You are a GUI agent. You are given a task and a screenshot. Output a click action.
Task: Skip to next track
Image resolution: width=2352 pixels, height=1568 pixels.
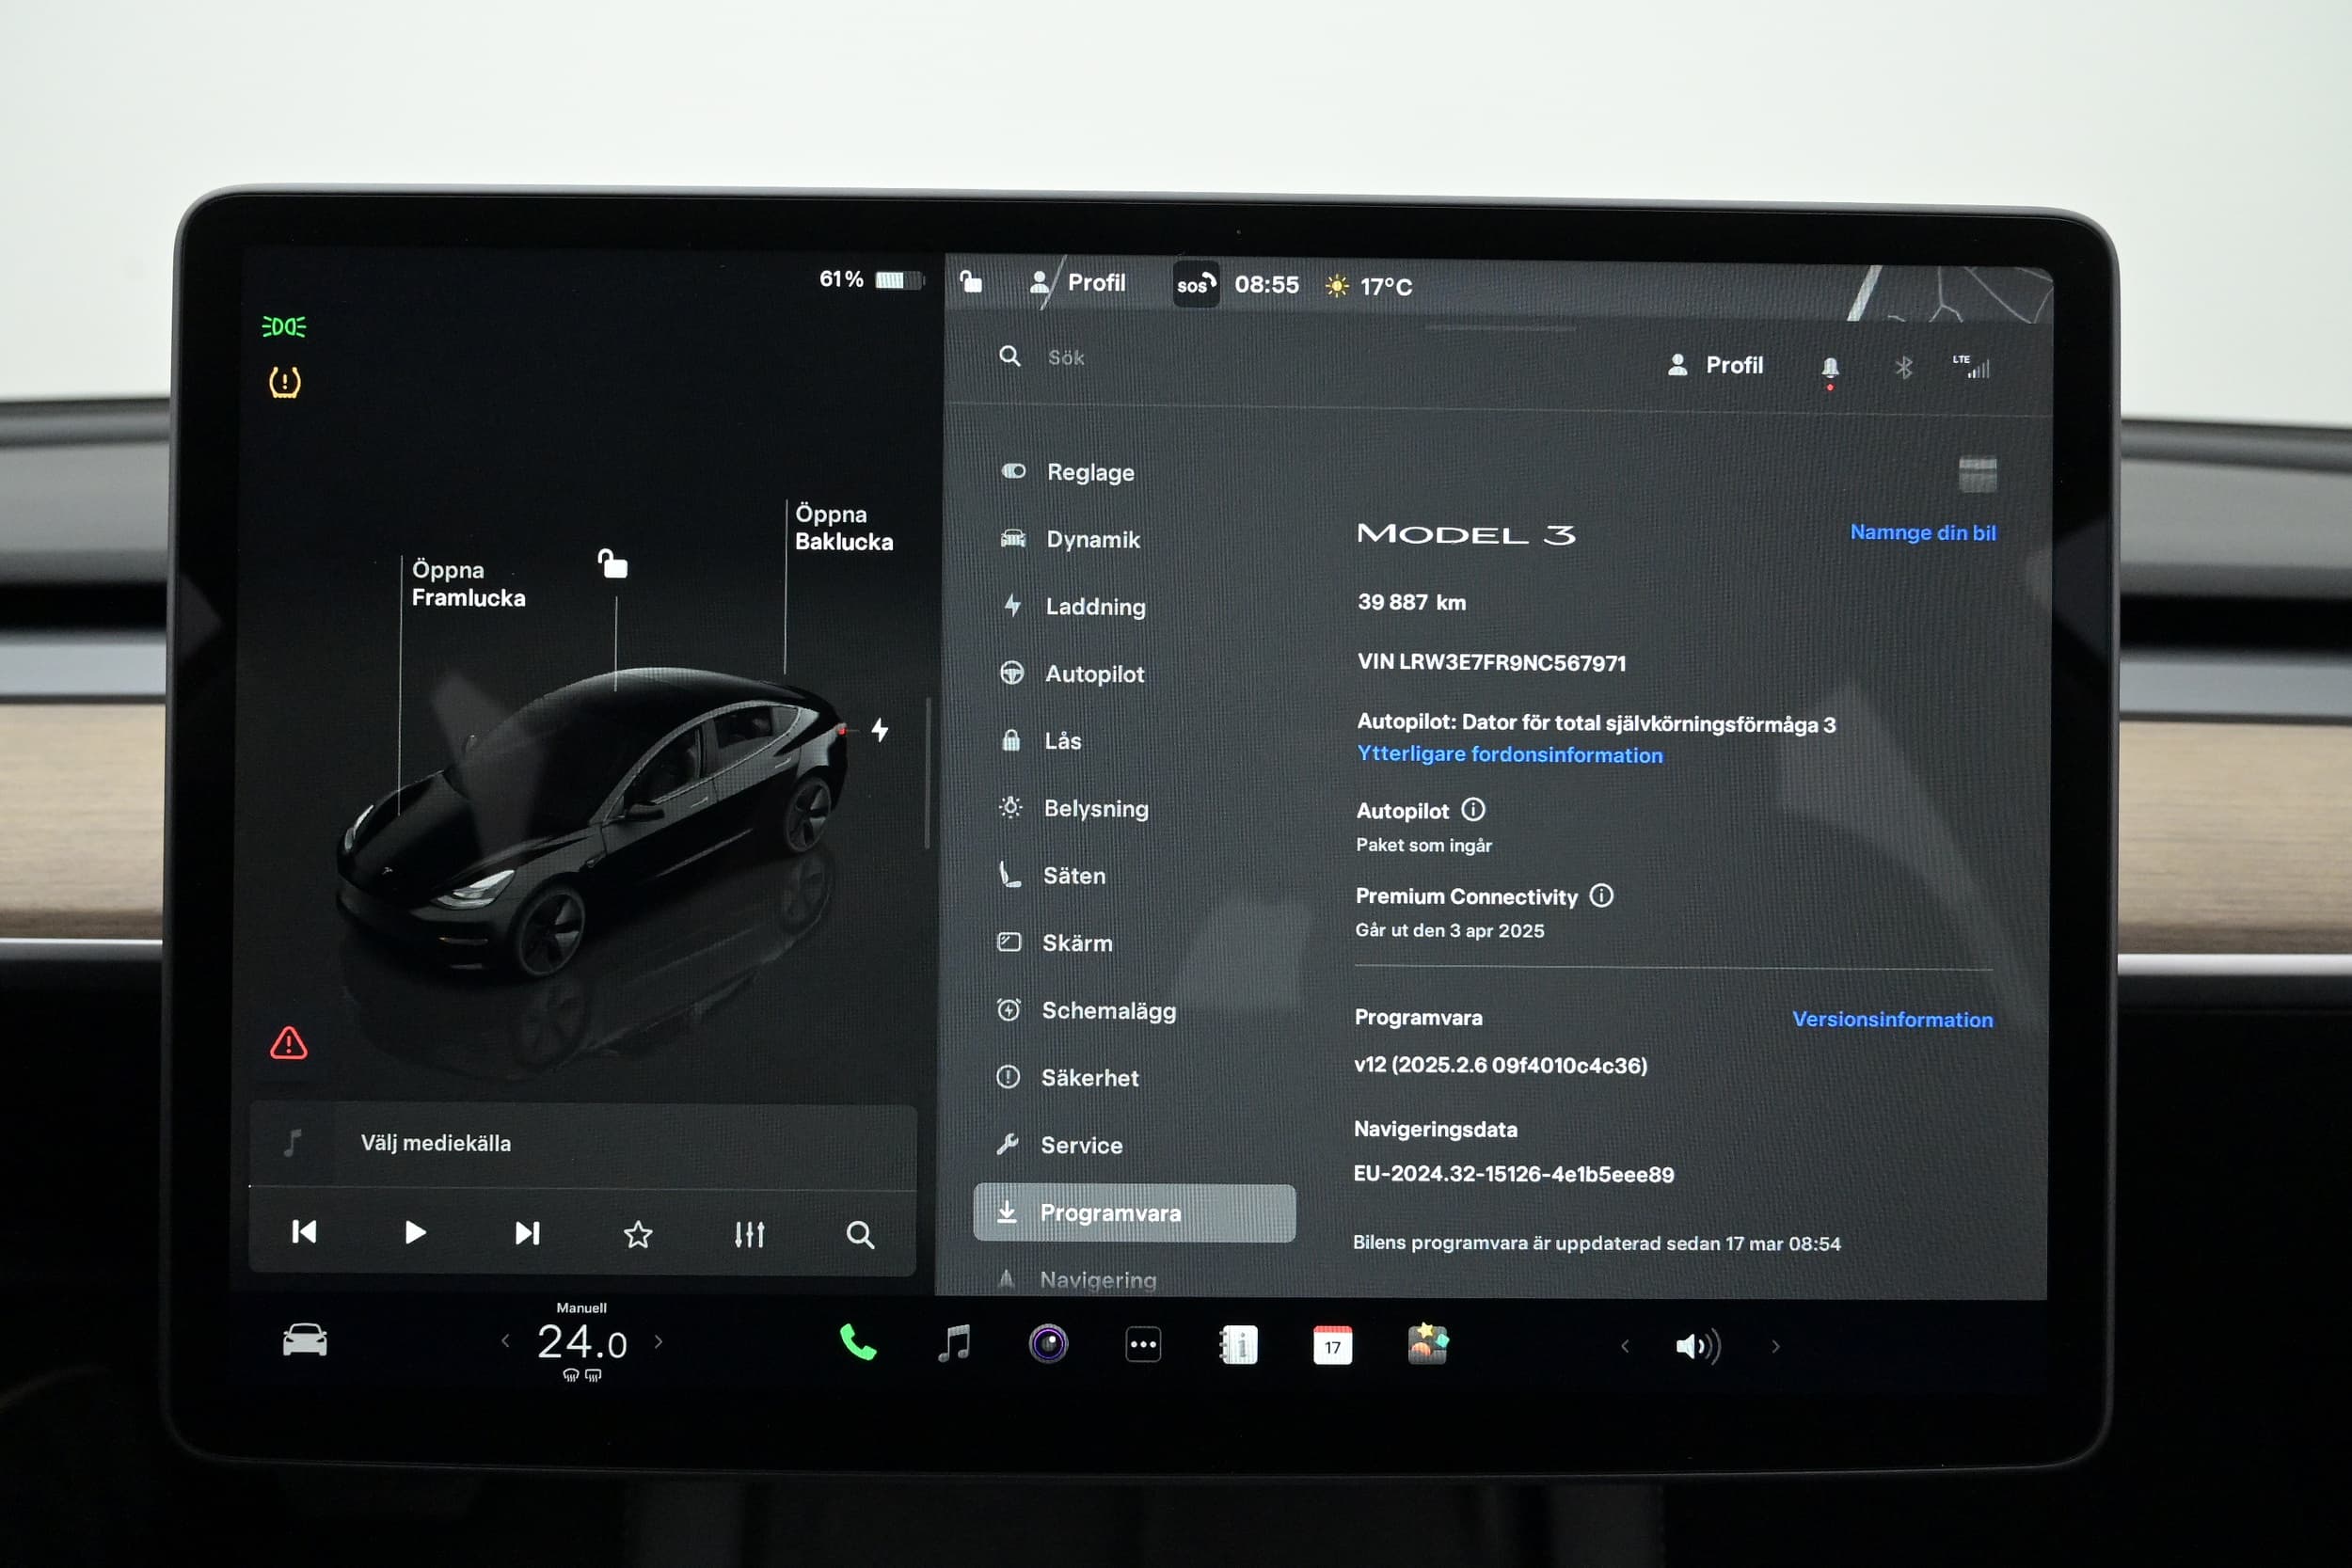pyautogui.click(x=527, y=1233)
